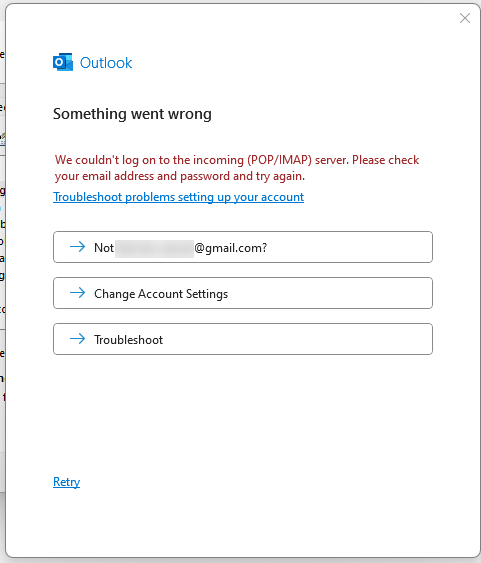The image size is (481, 563).
Task: Click the red POP/IMAP server error message
Action: (237, 168)
